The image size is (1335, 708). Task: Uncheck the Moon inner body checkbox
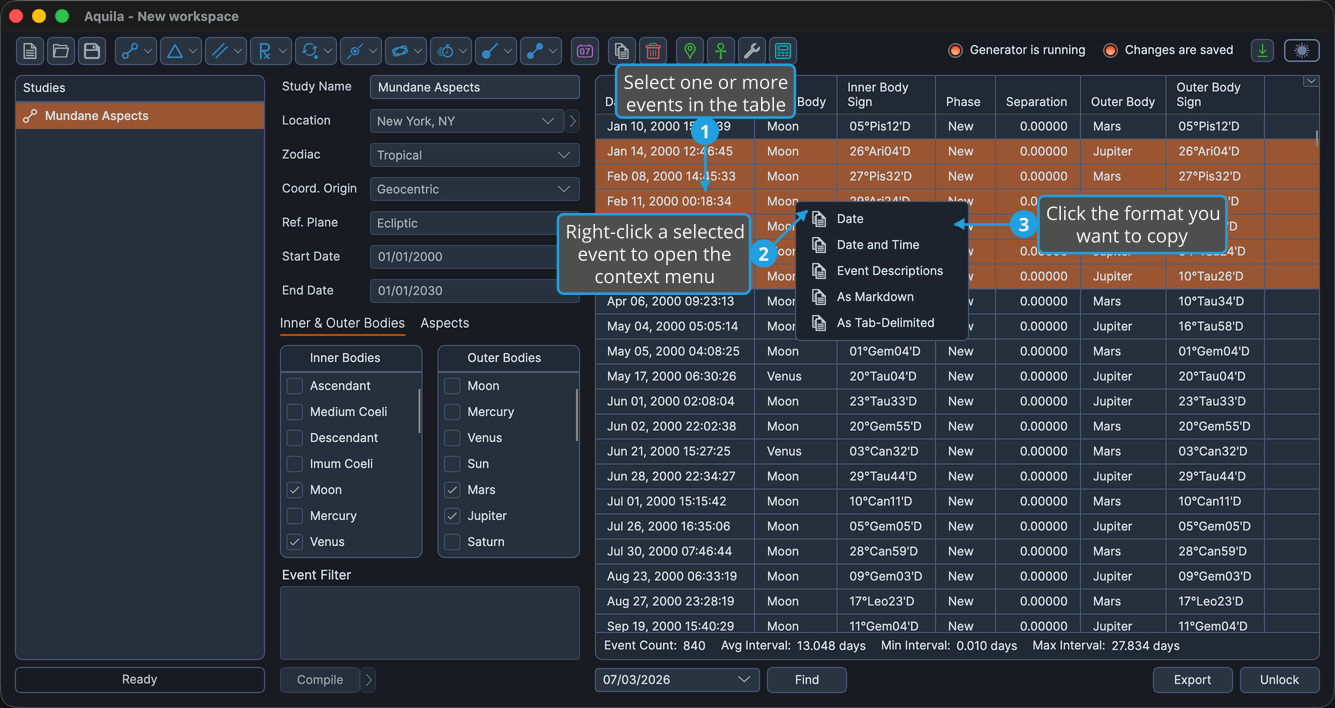(x=295, y=490)
